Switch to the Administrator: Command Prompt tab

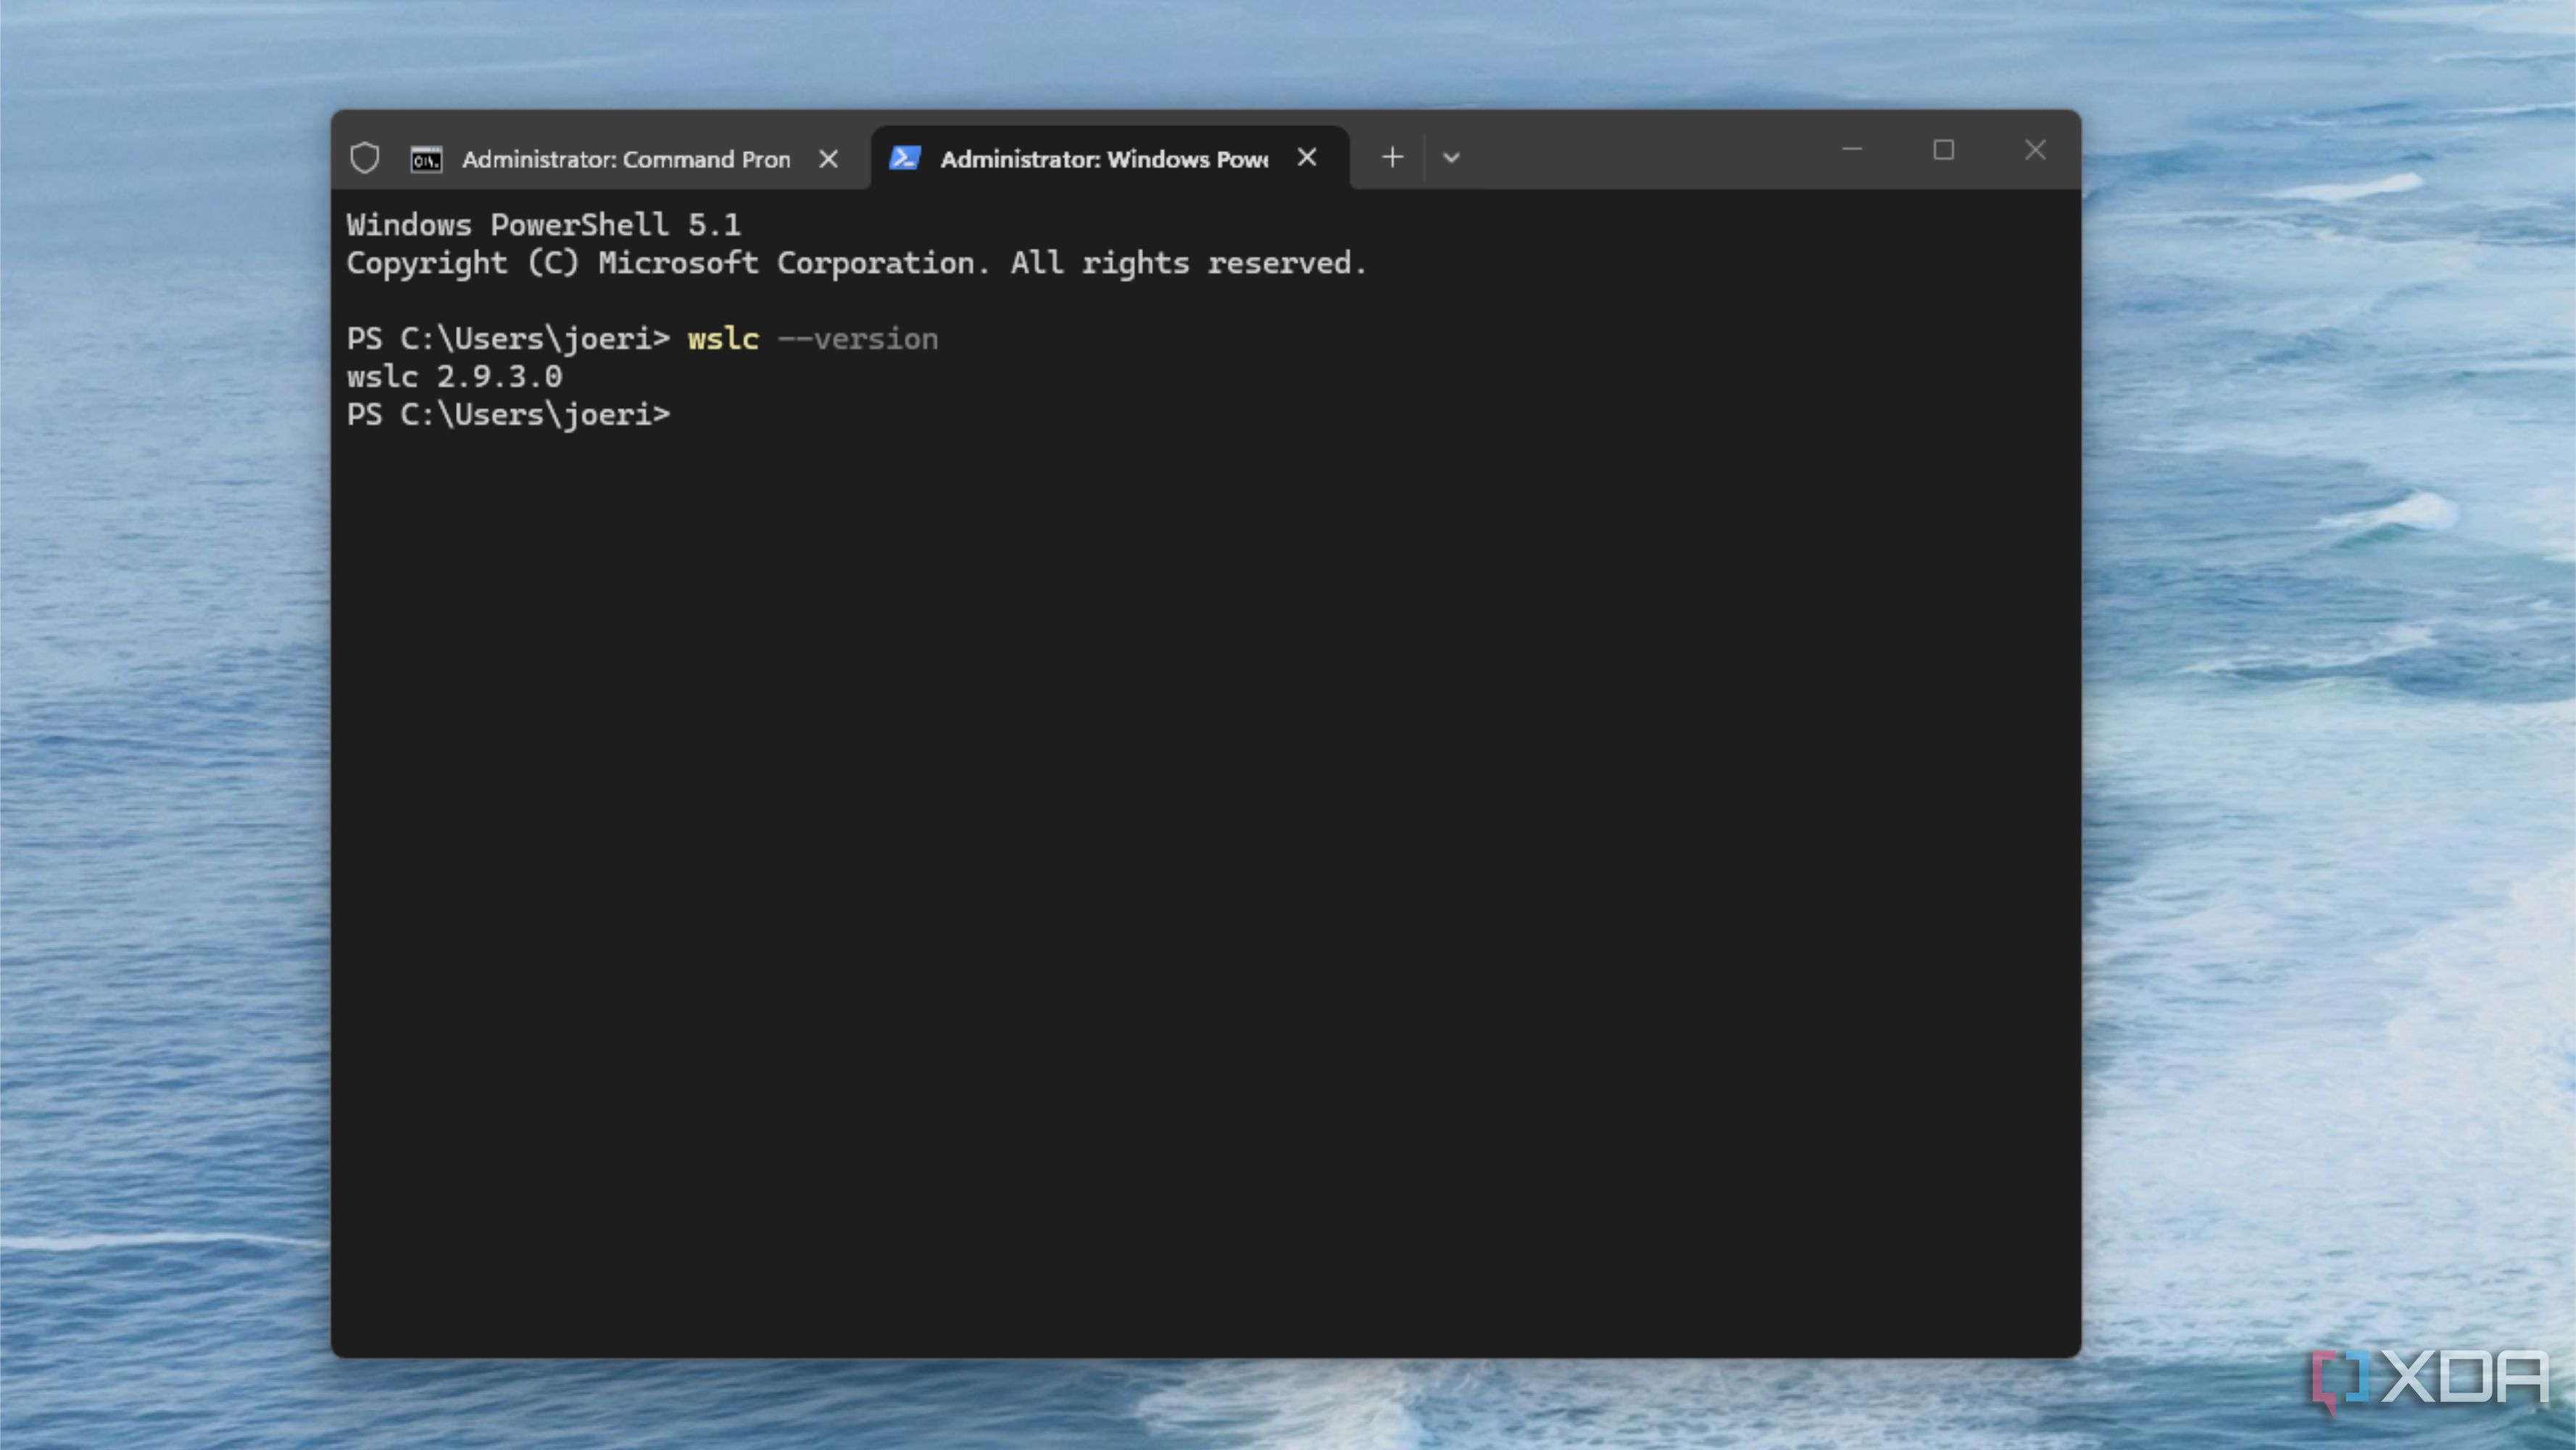pos(626,159)
